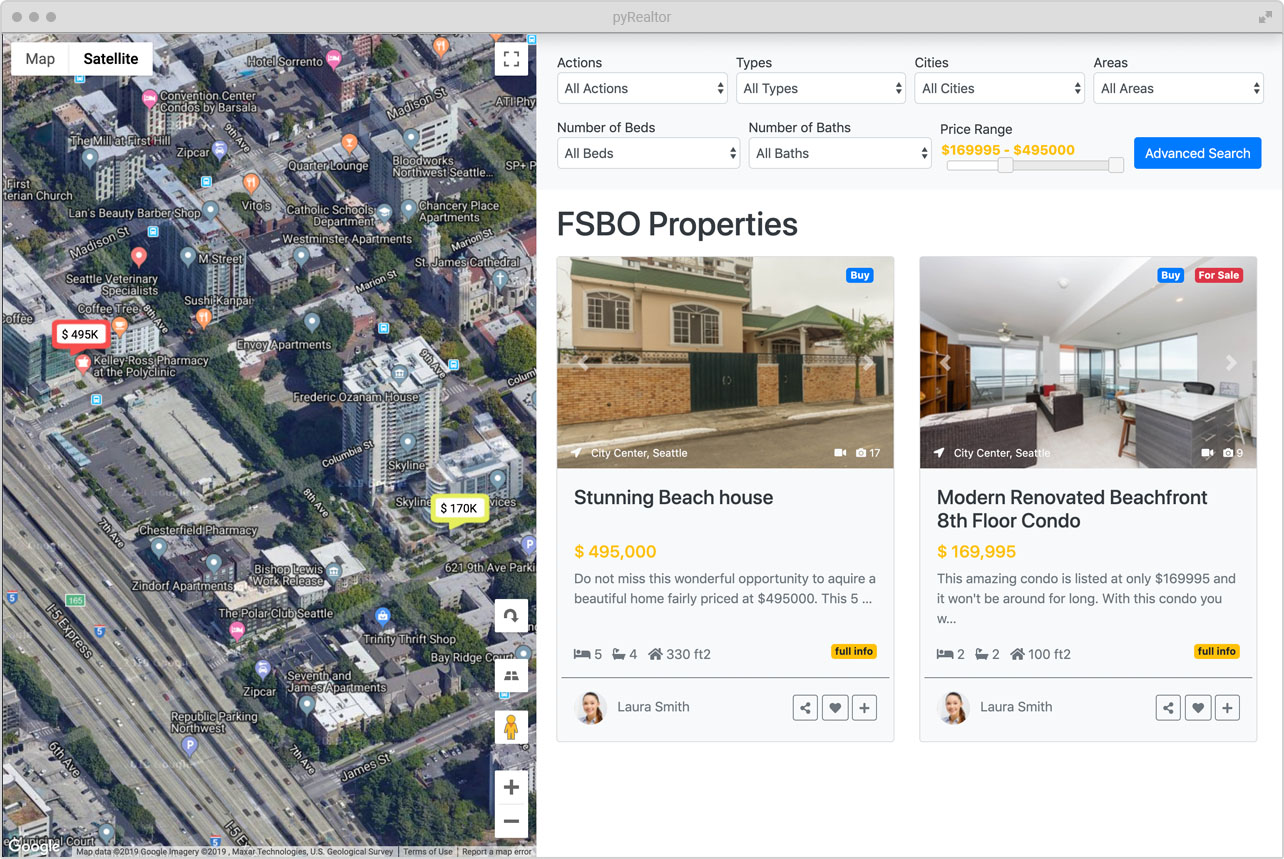Switch to Satellite view tab
Screen dimensions: 1284x859
coord(111,59)
